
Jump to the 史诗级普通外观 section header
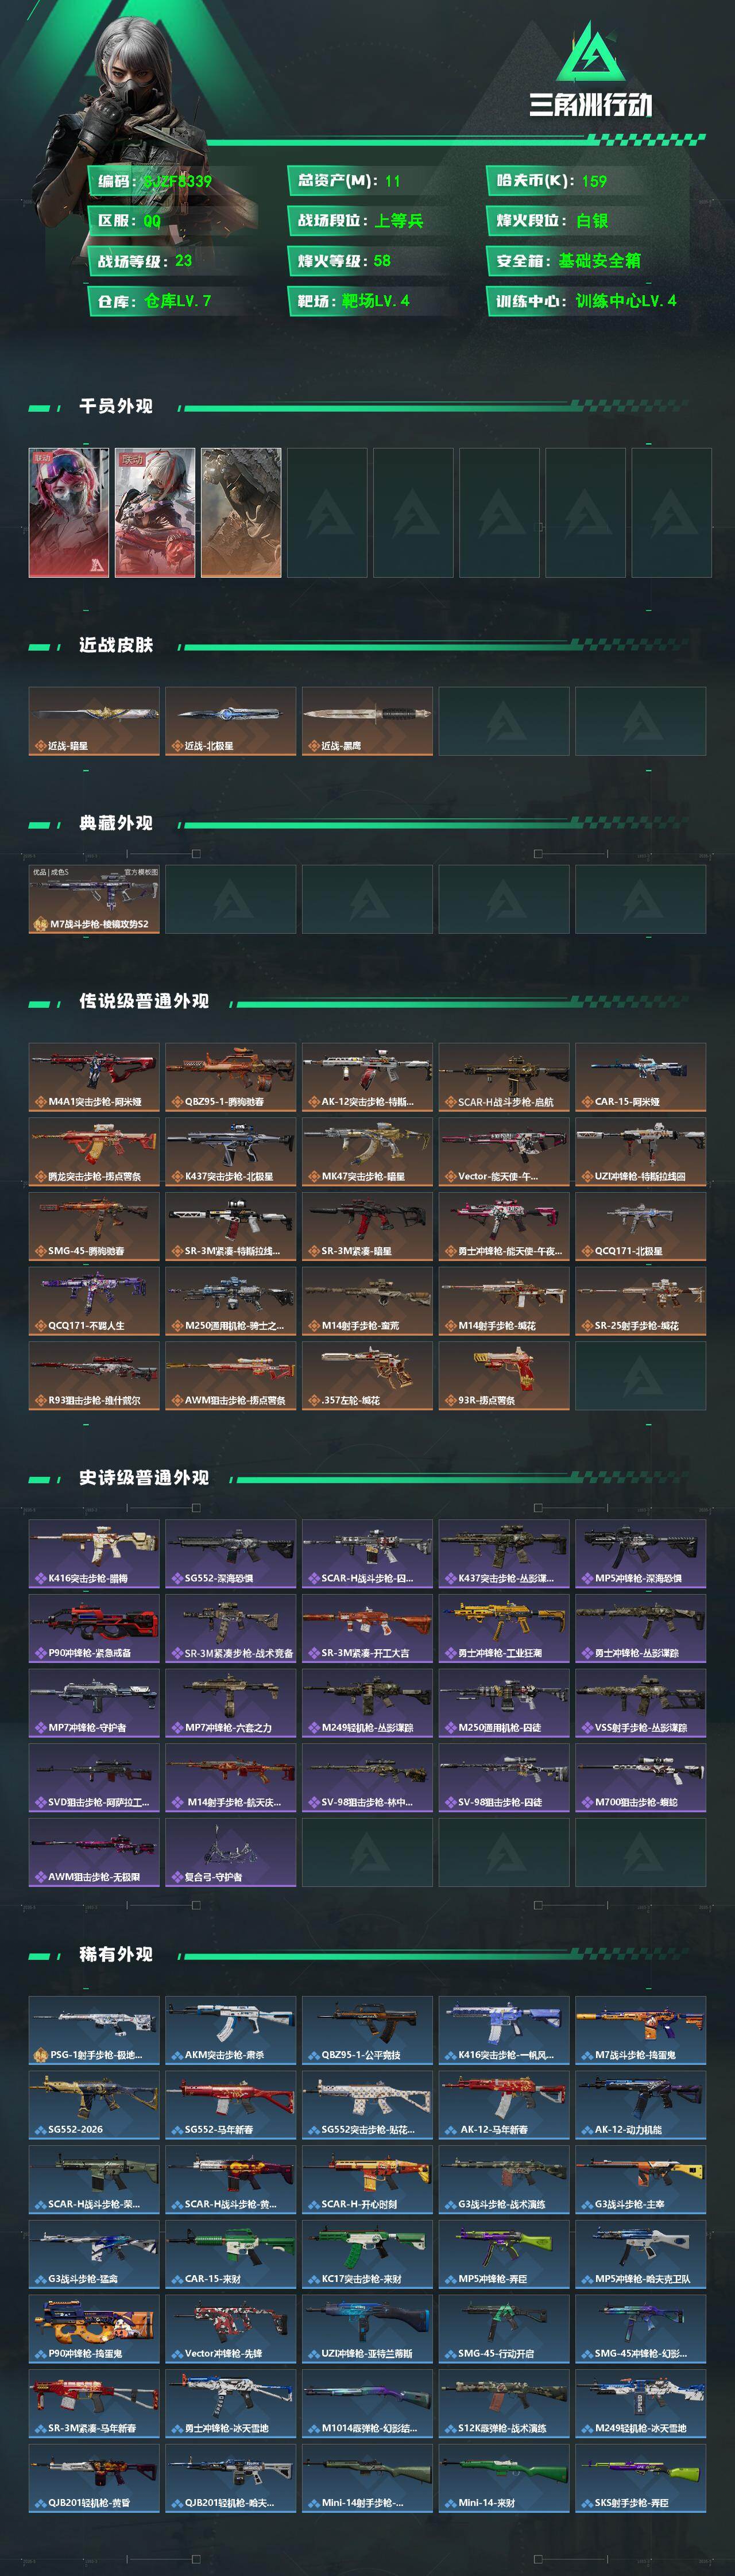[x=144, y=1477]
